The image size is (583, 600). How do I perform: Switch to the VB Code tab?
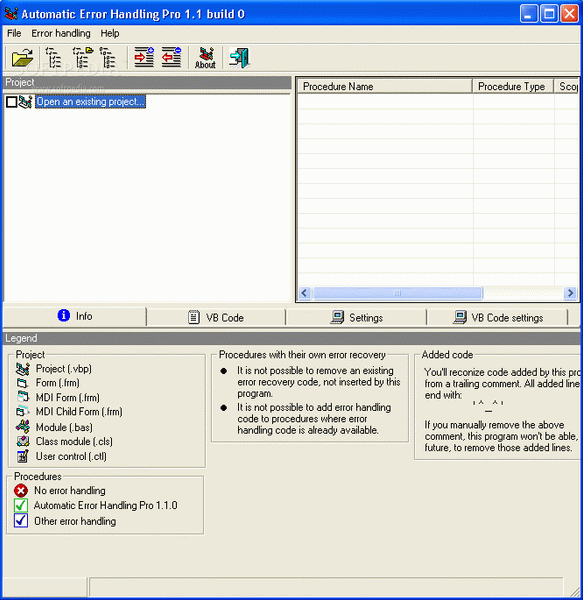click(x=216, y=318)
